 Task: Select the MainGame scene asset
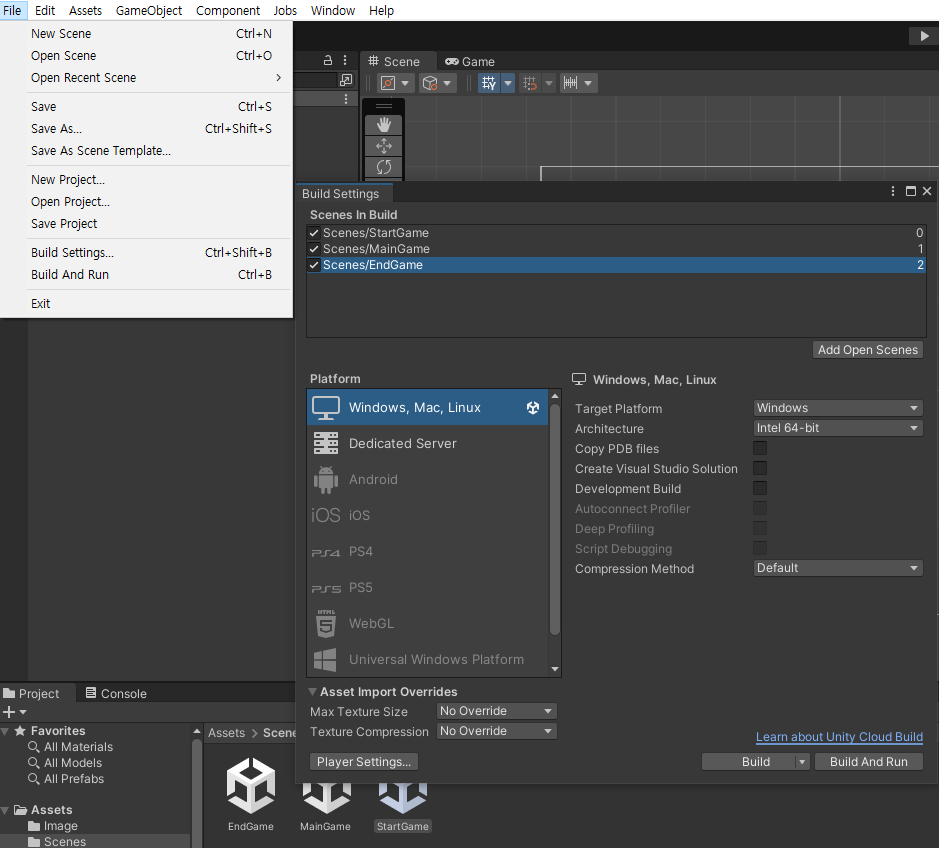click(x=325, y=807)
